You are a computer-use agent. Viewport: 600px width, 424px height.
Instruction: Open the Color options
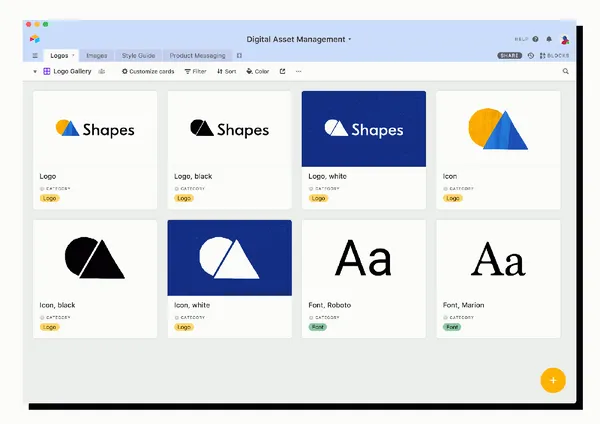[x=258, y=71]
